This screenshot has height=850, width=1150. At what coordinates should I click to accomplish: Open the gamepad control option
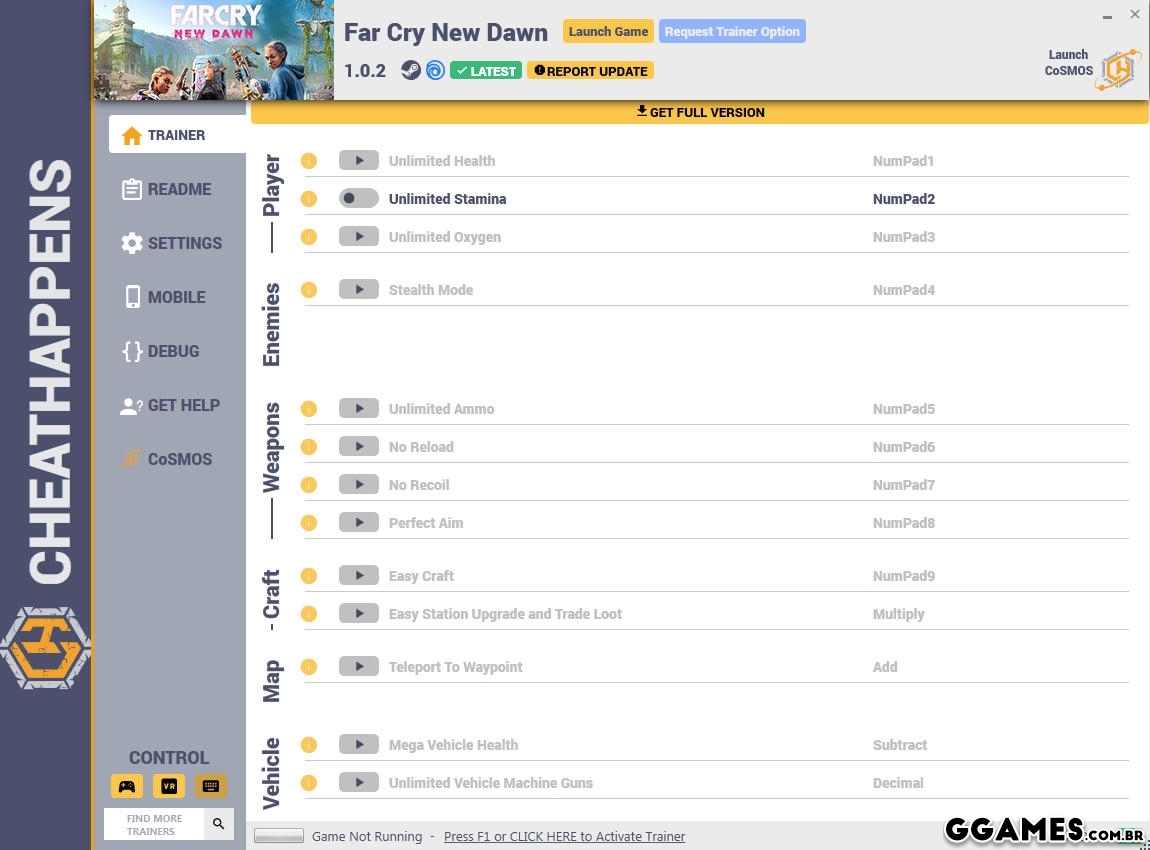[127, 786]
